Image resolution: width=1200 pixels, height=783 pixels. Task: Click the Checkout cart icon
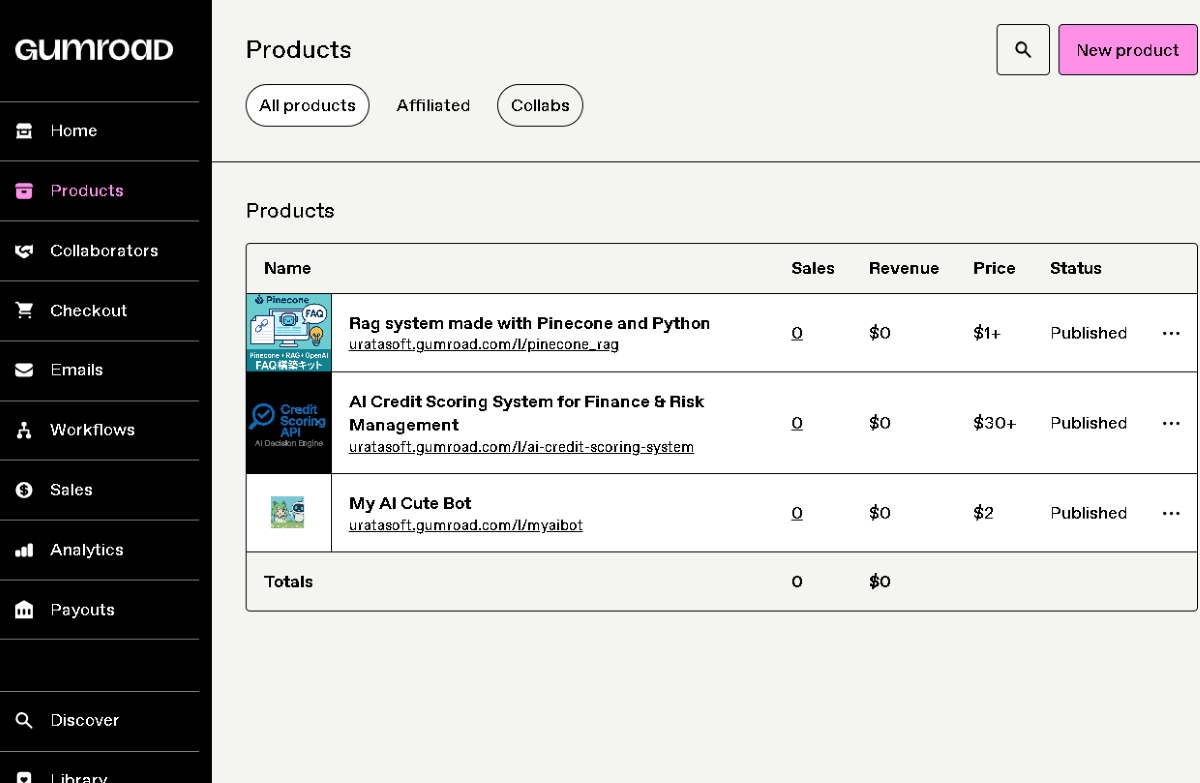tap(25, 311)
